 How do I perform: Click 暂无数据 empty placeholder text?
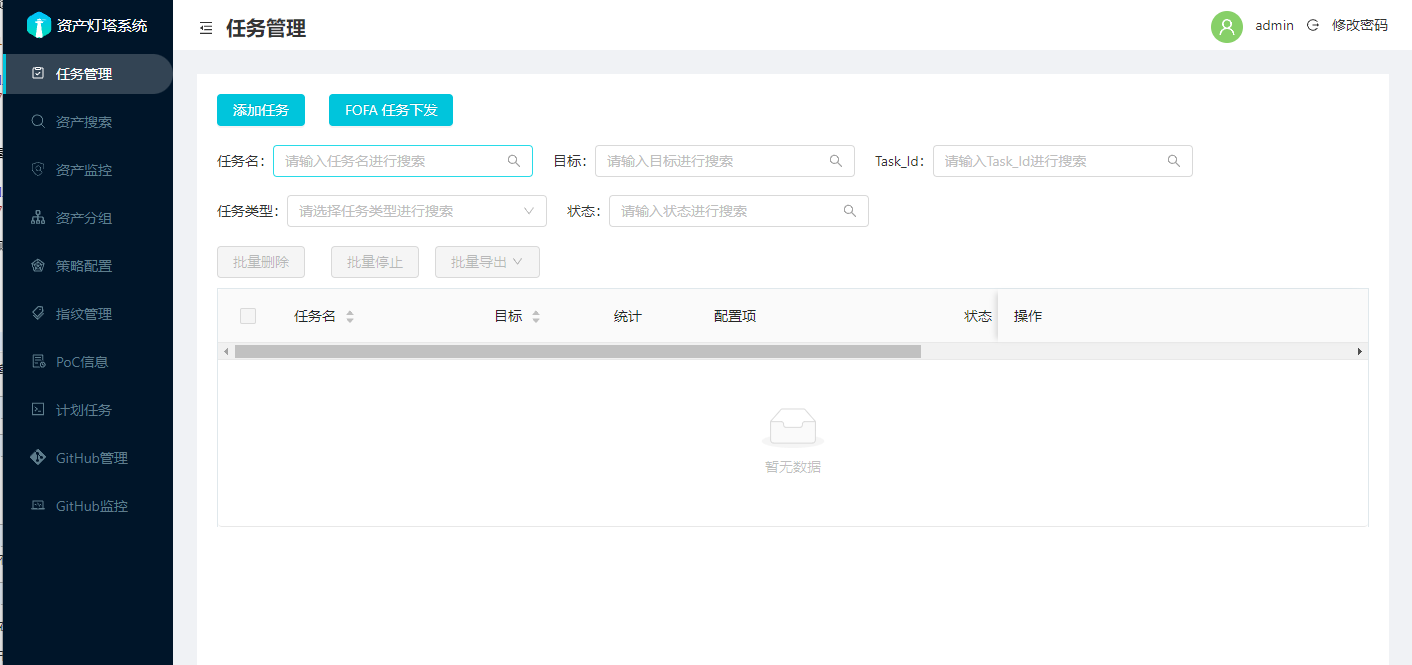tap(793, 467)
